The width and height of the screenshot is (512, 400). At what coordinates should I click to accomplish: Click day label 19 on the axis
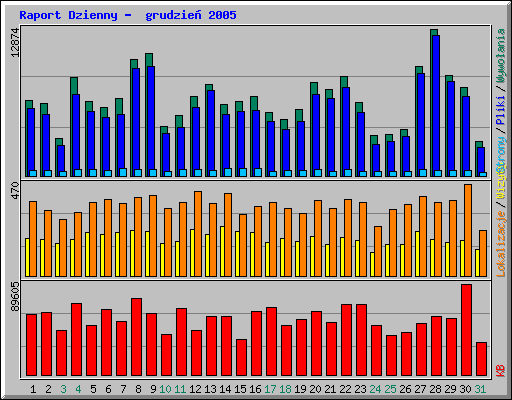point(300,389)
